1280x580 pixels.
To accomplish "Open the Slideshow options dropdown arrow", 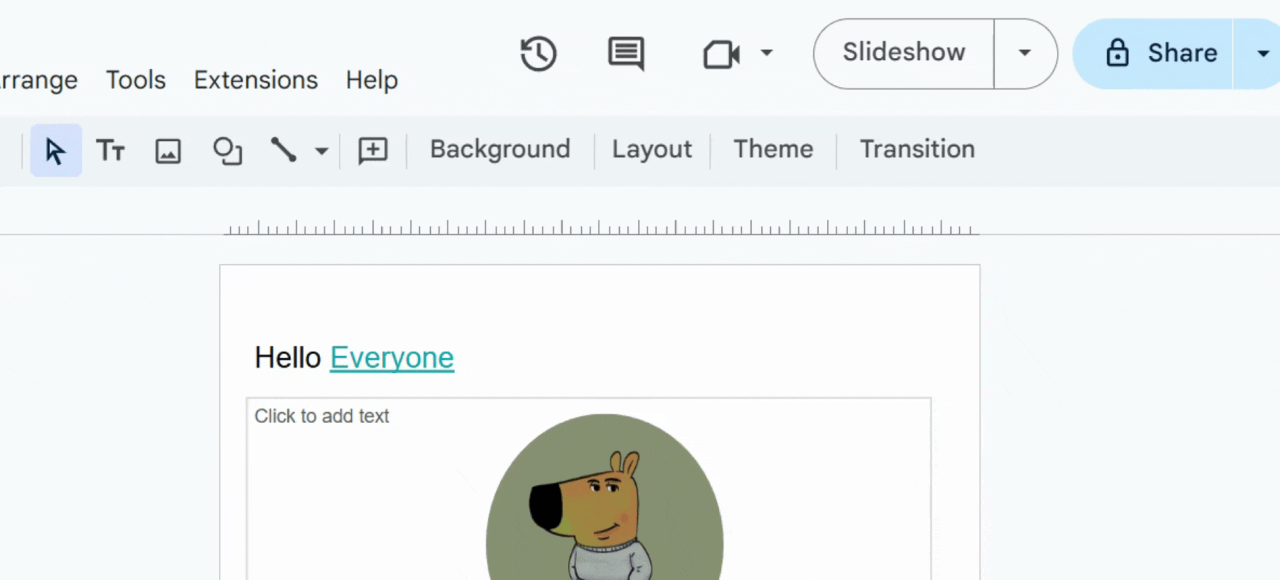I will tap(1025, 53).
